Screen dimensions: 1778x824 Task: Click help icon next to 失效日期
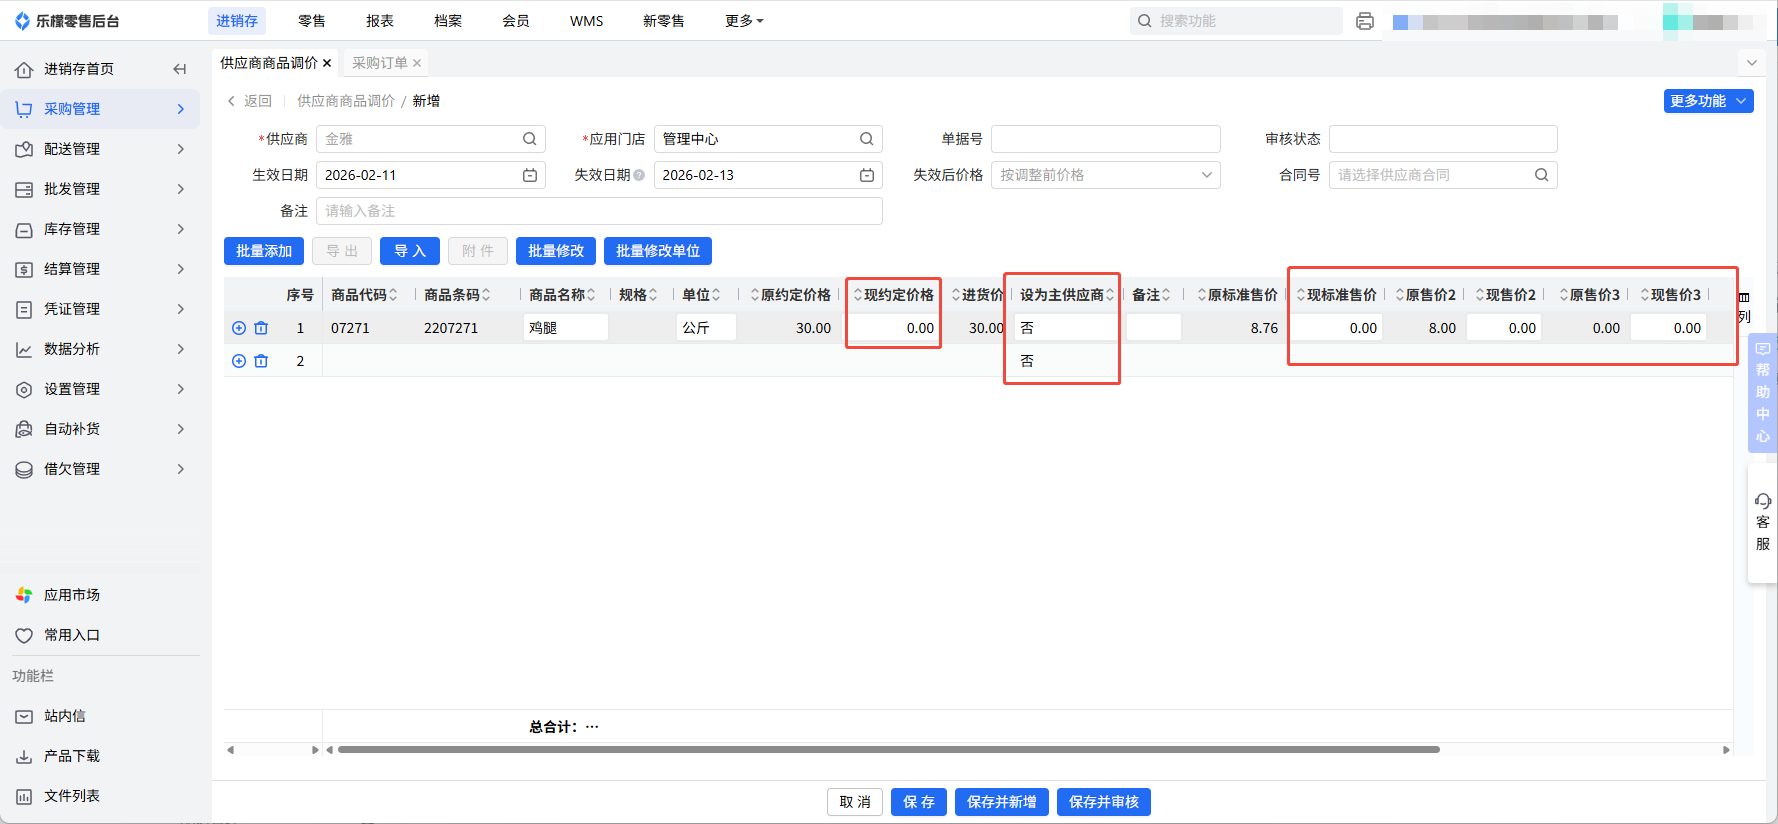pyautogui.click(x=639, y=175)
